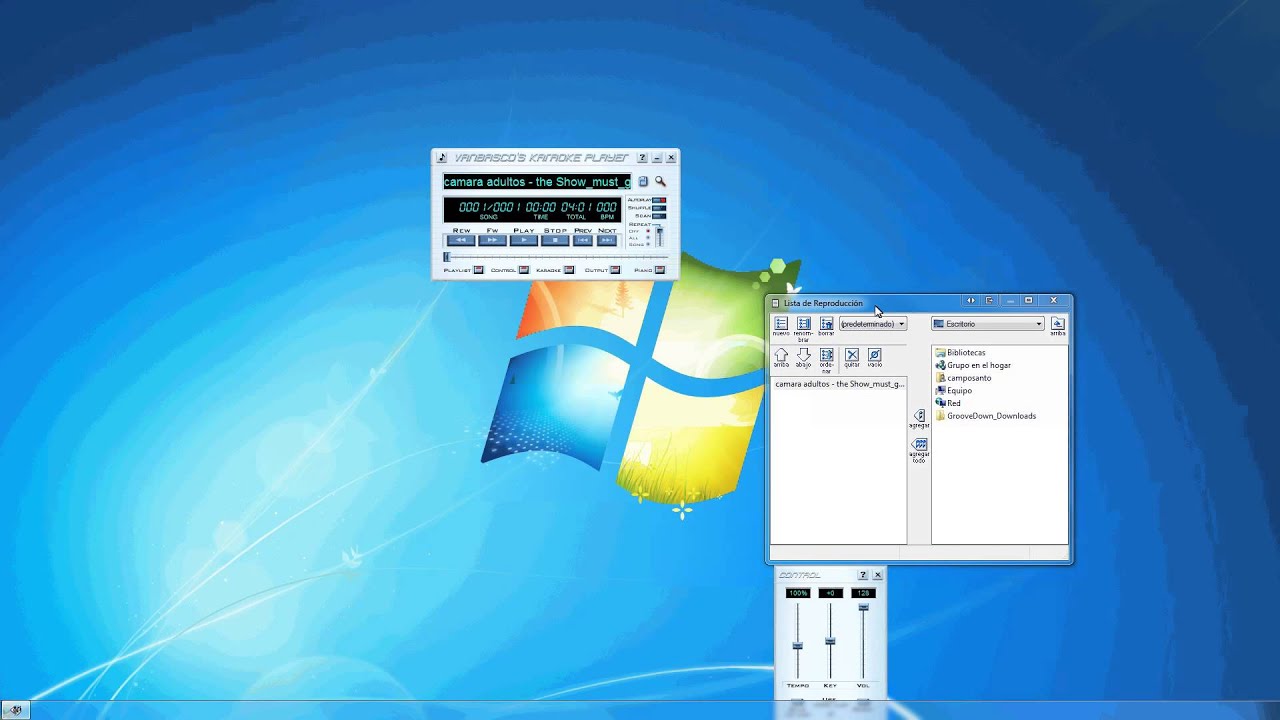
Task: Click the Key slider handle
Action: tap(830, 640)
